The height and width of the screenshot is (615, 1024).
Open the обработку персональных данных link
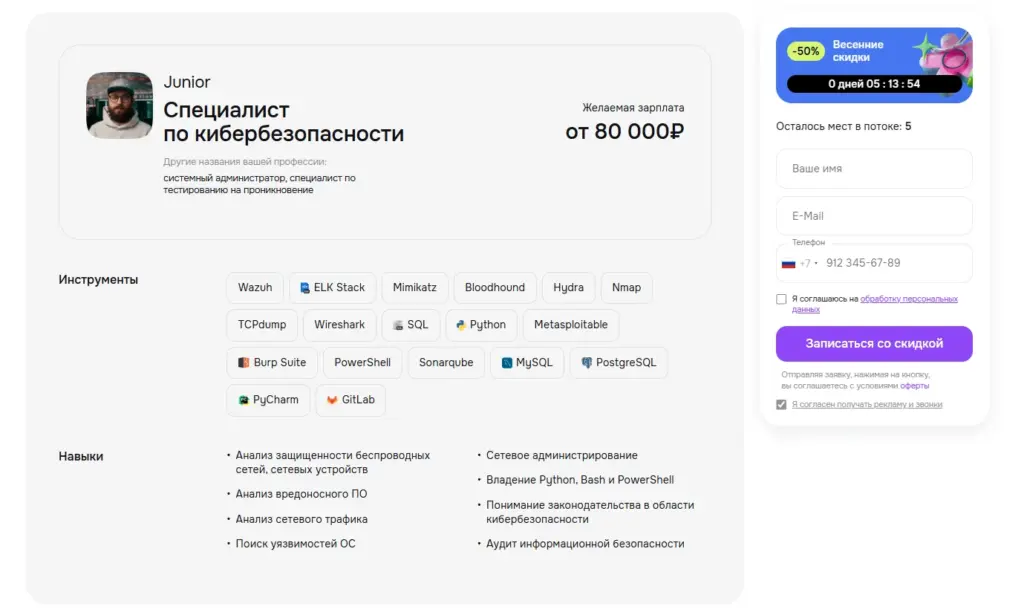pyautogui.click(x=908, y=298)
